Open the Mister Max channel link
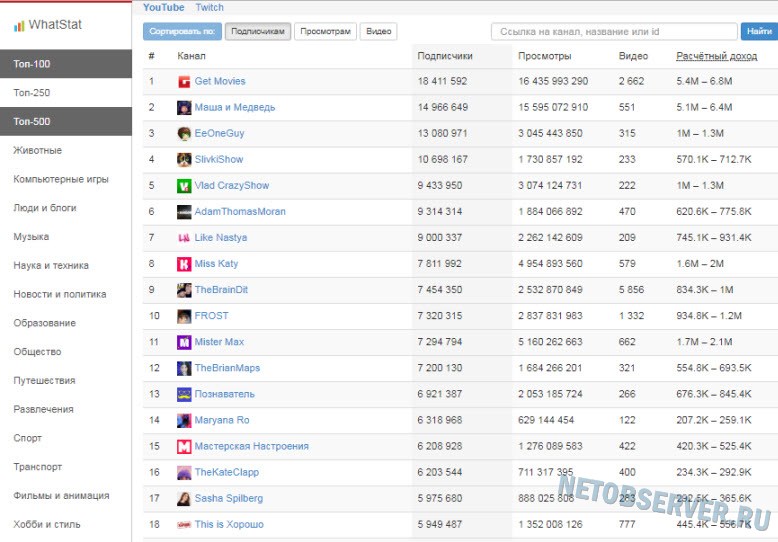 pos(219,342)
